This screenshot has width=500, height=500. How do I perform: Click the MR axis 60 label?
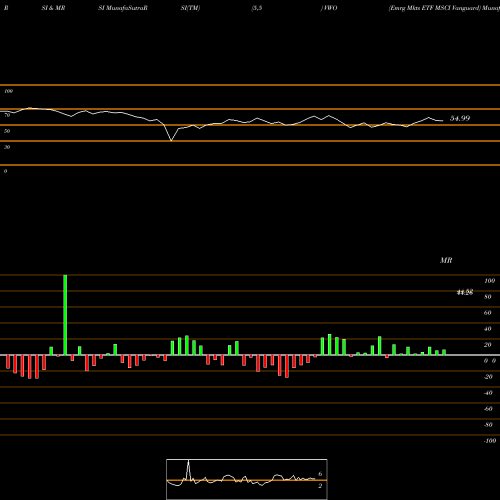point(488,313)
